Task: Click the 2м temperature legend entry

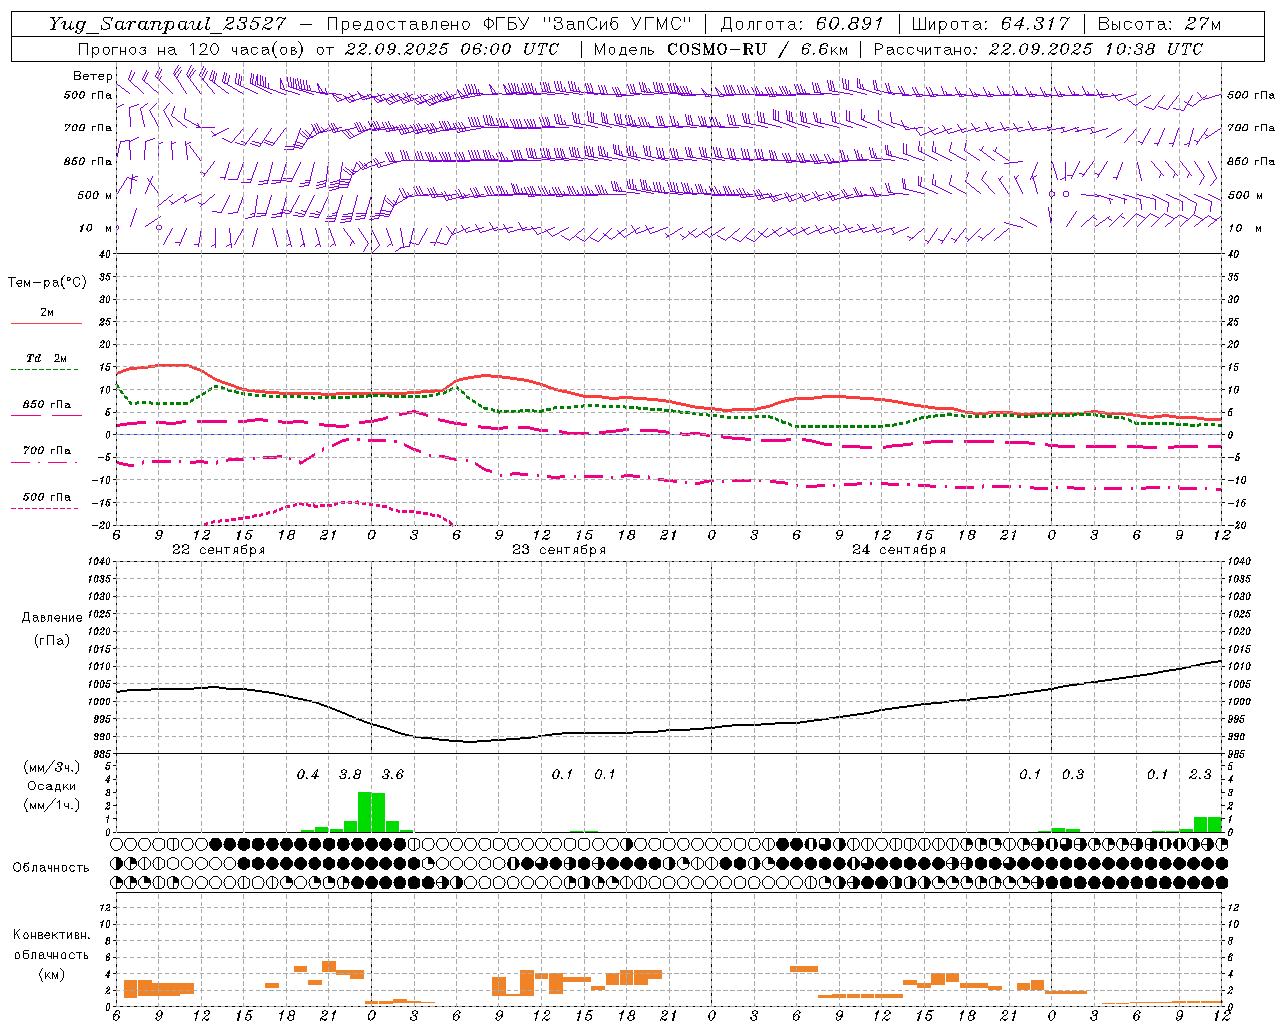Action: 47,312
